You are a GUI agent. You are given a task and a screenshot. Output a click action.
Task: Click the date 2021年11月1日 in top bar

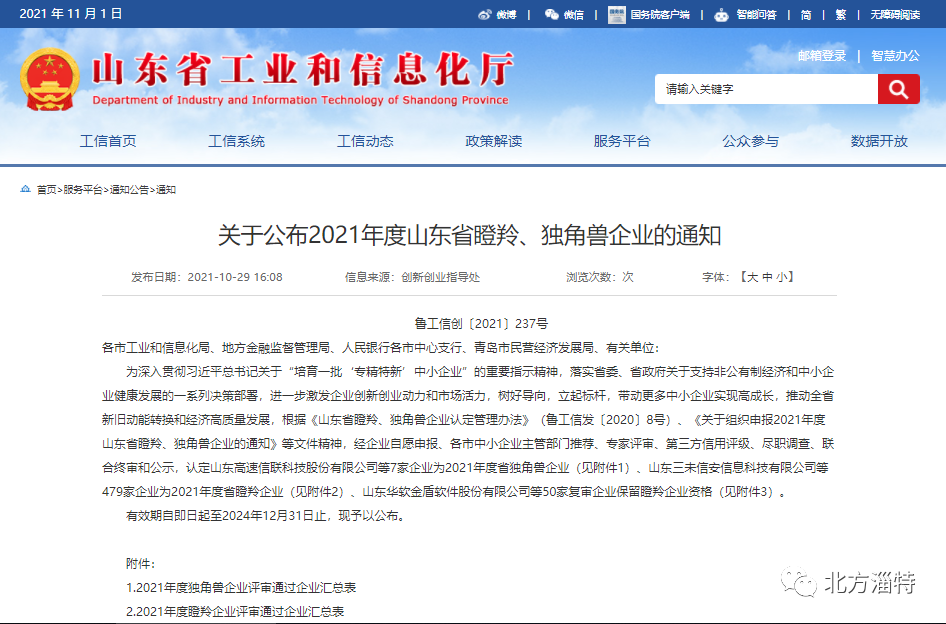pyautogui.click(x=71, y=14)
